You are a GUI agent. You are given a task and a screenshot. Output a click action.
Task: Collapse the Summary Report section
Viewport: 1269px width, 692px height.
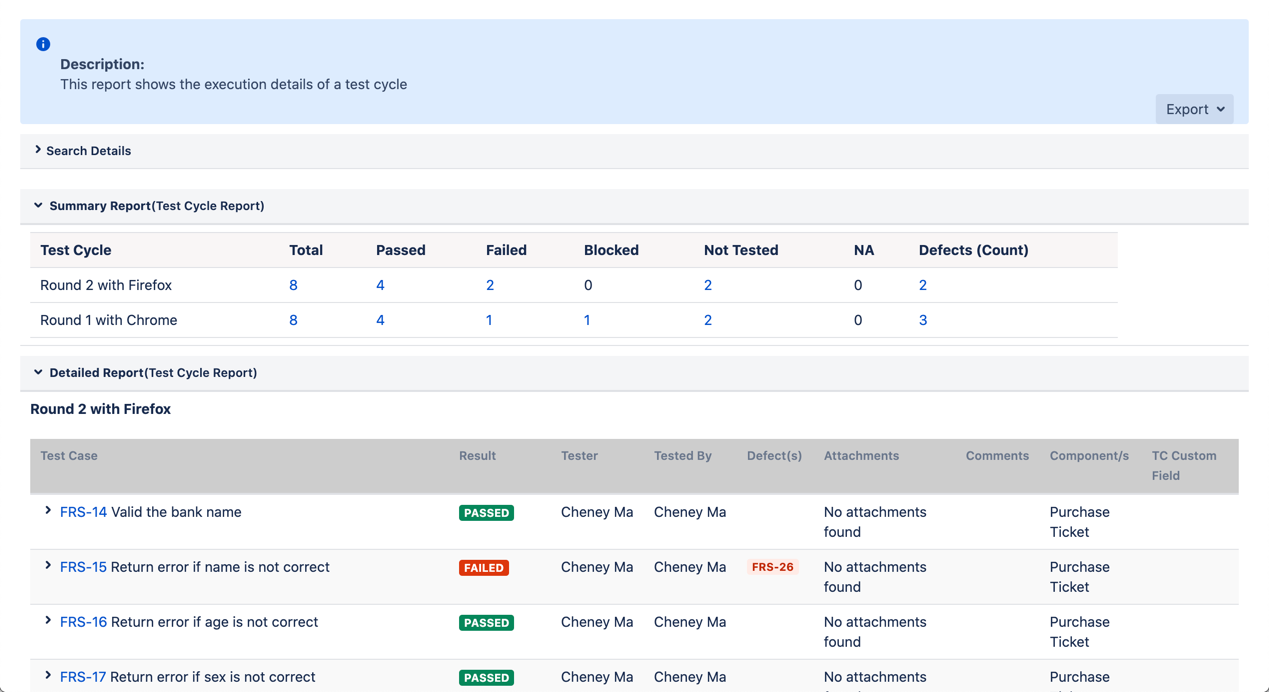point(38,206)
